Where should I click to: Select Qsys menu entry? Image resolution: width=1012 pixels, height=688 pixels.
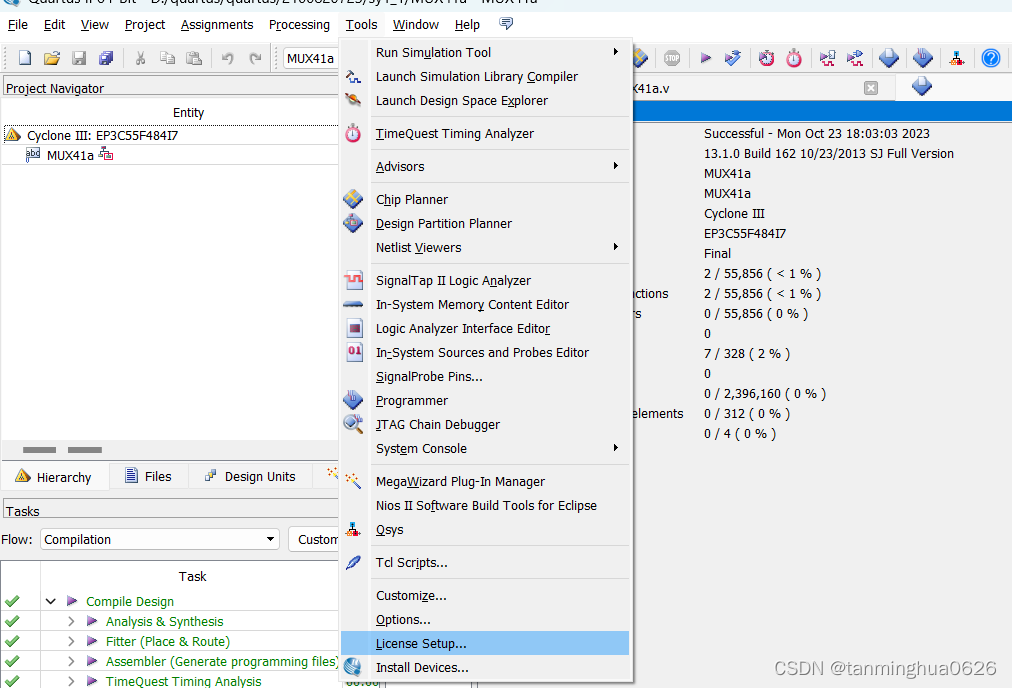tap(485, 529)
